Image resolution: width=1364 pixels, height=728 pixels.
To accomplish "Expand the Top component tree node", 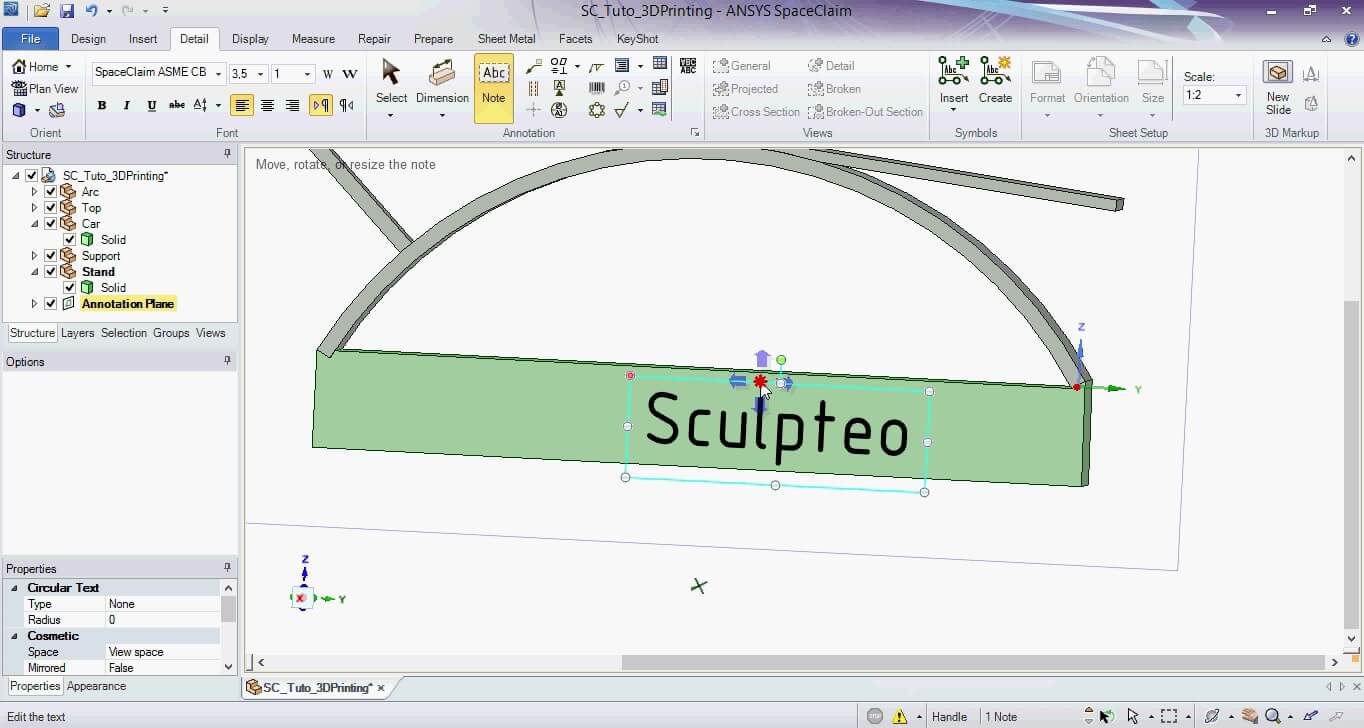I will (x=34, y=208).
